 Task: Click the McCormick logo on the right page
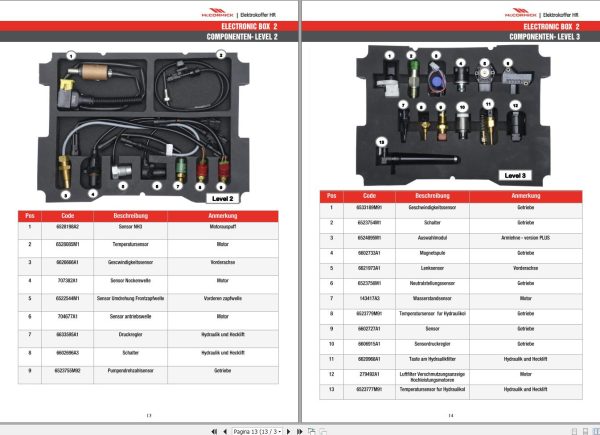pos(520,13)
